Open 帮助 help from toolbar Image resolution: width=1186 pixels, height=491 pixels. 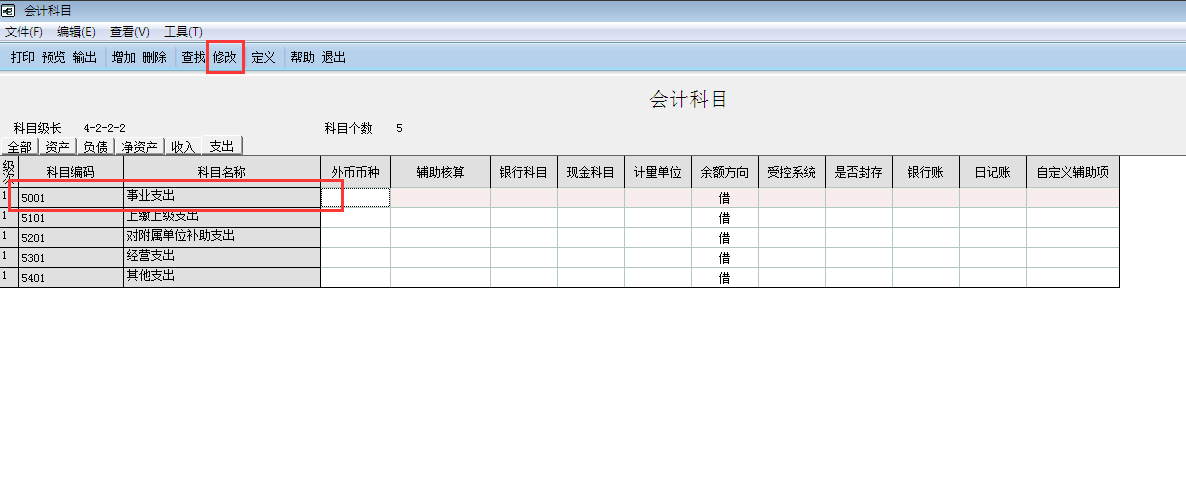click(x=302, y=58)
